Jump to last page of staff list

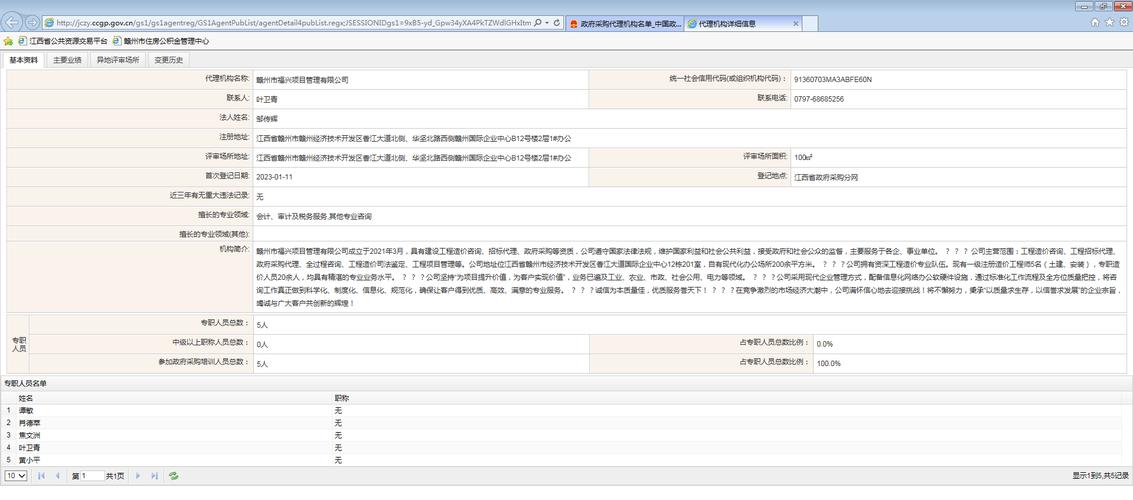pos(155,475)
